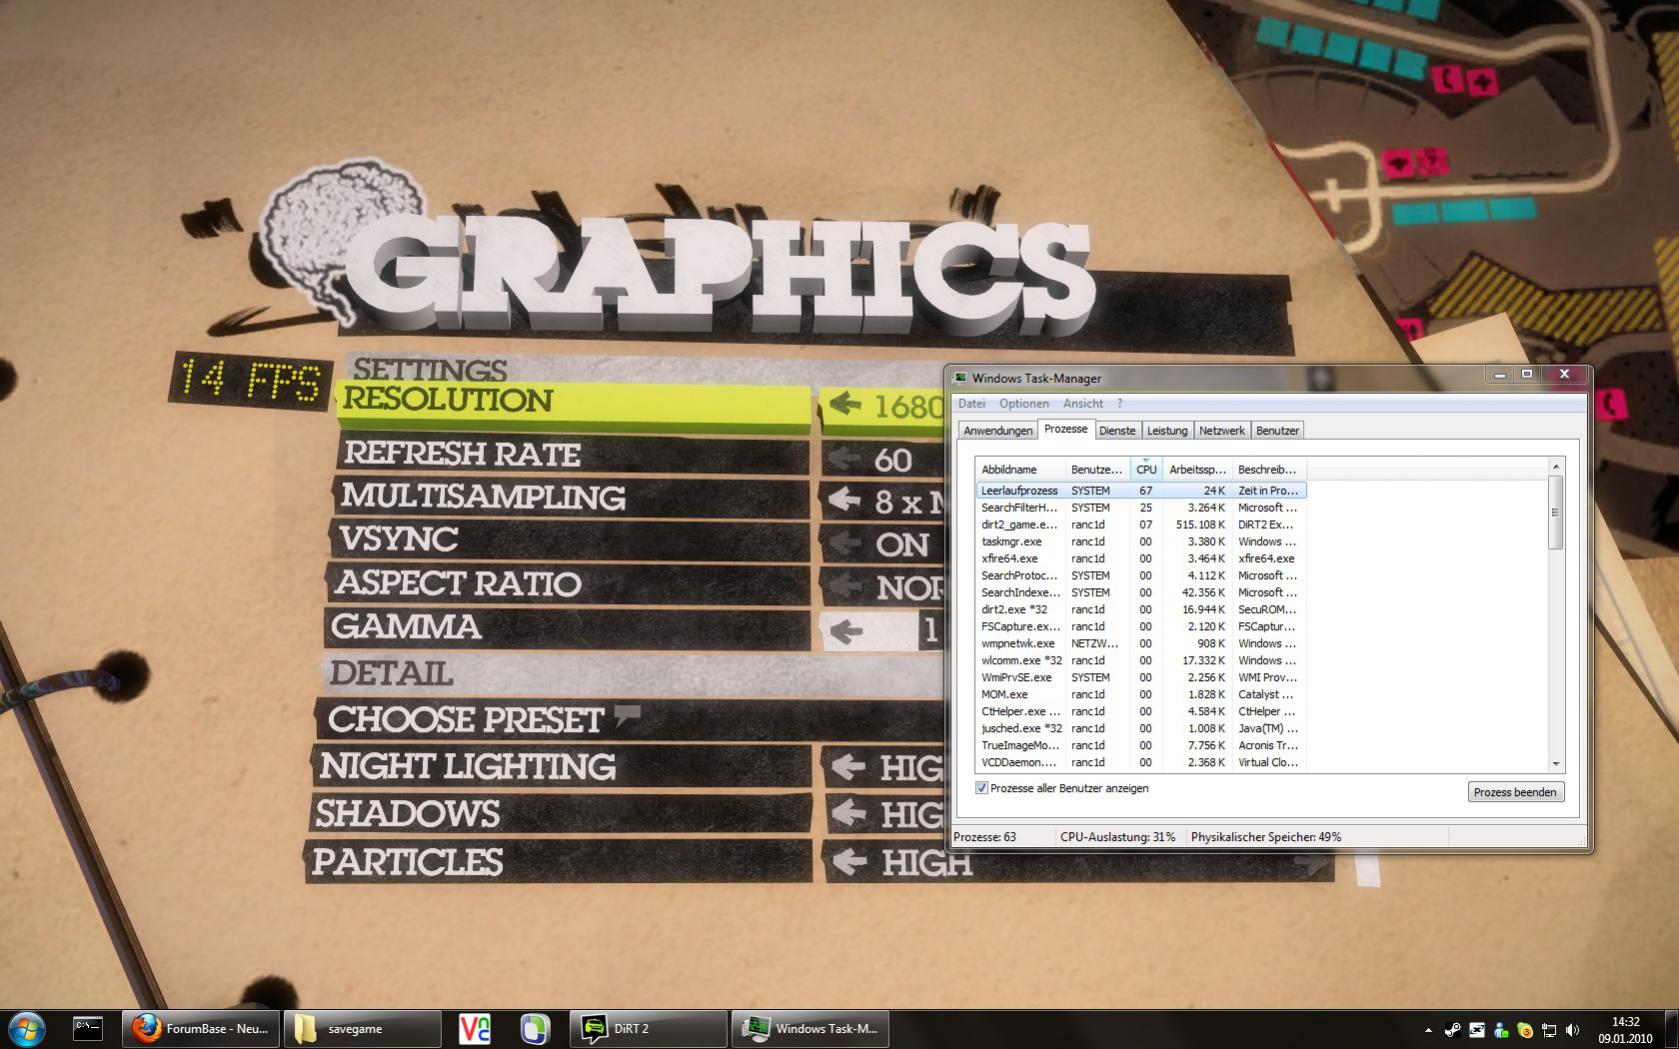Click the Task-Manager title bar icon
1679x1049 pixels.
tap(961, 378)
